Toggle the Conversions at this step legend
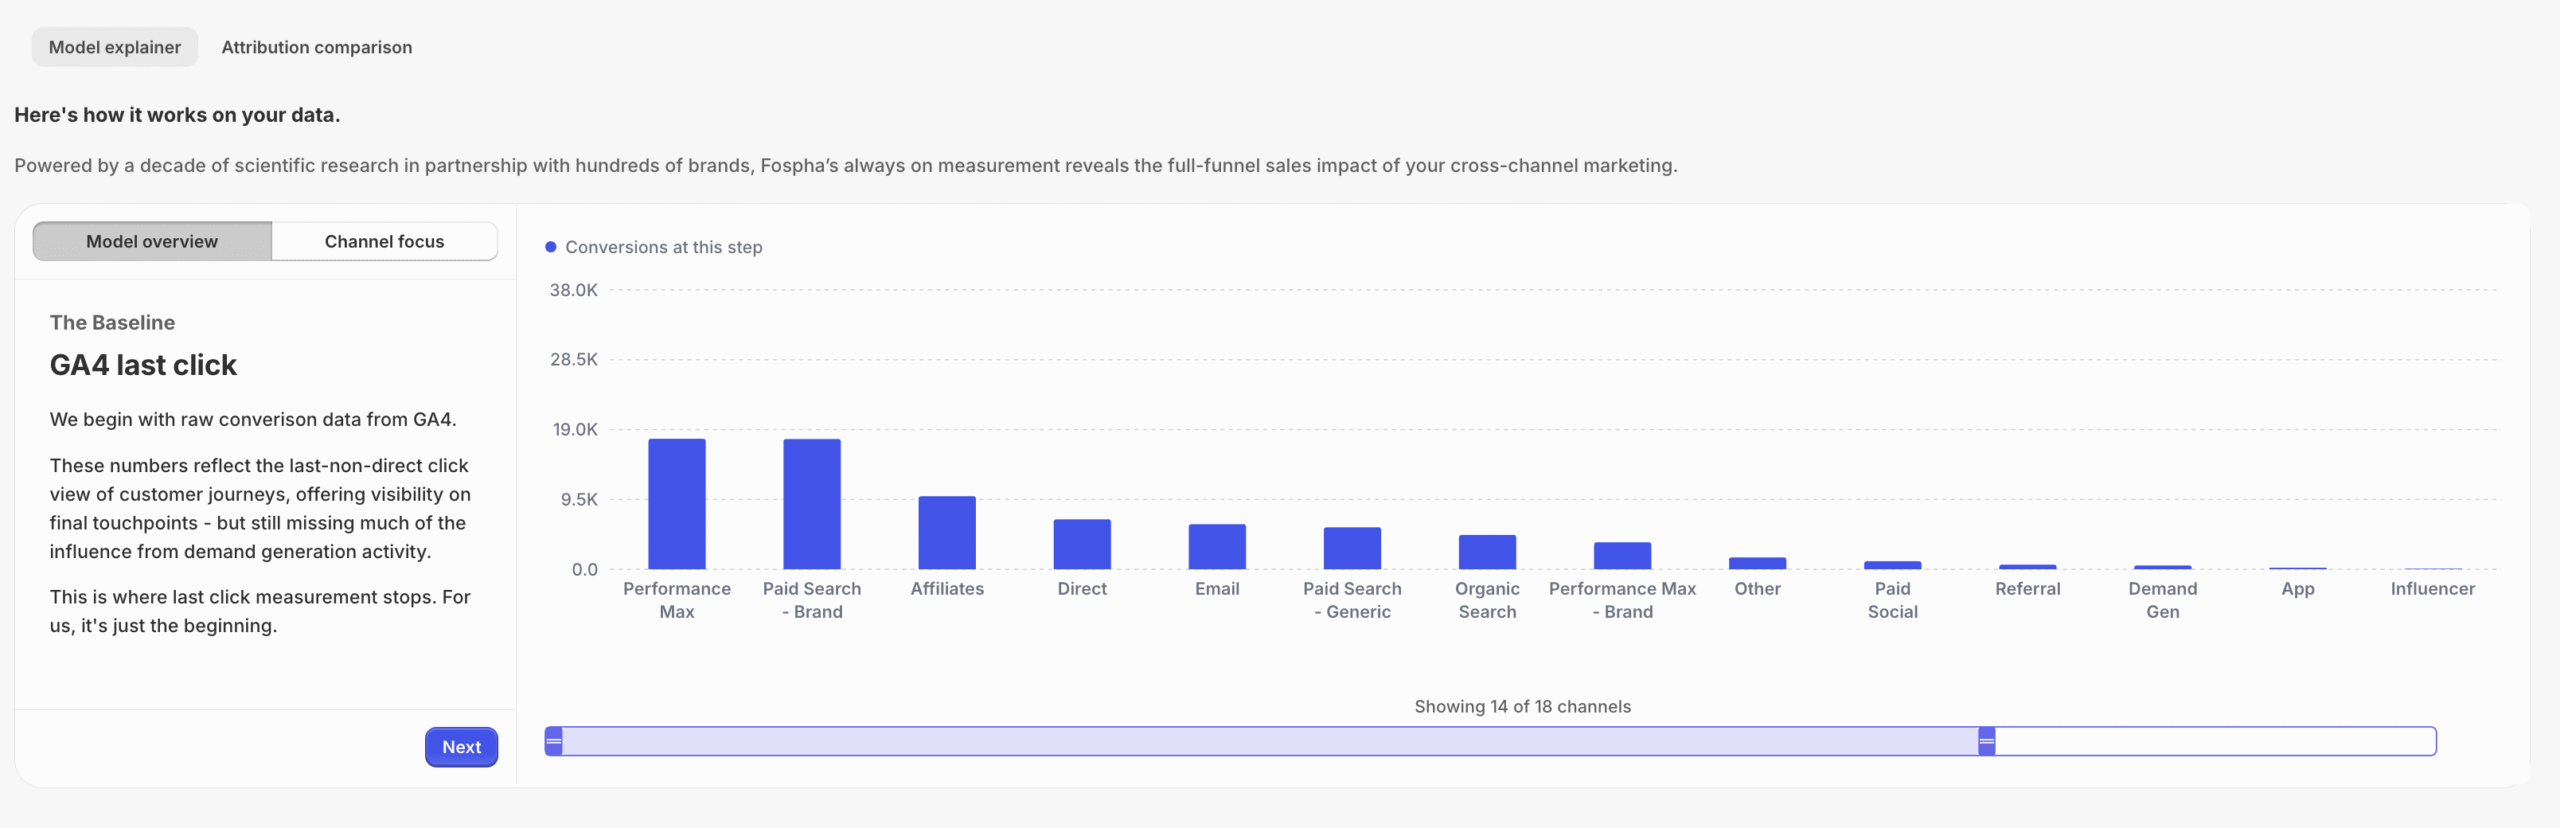The width and height of the screenshot is (2560, 828). 654,247
